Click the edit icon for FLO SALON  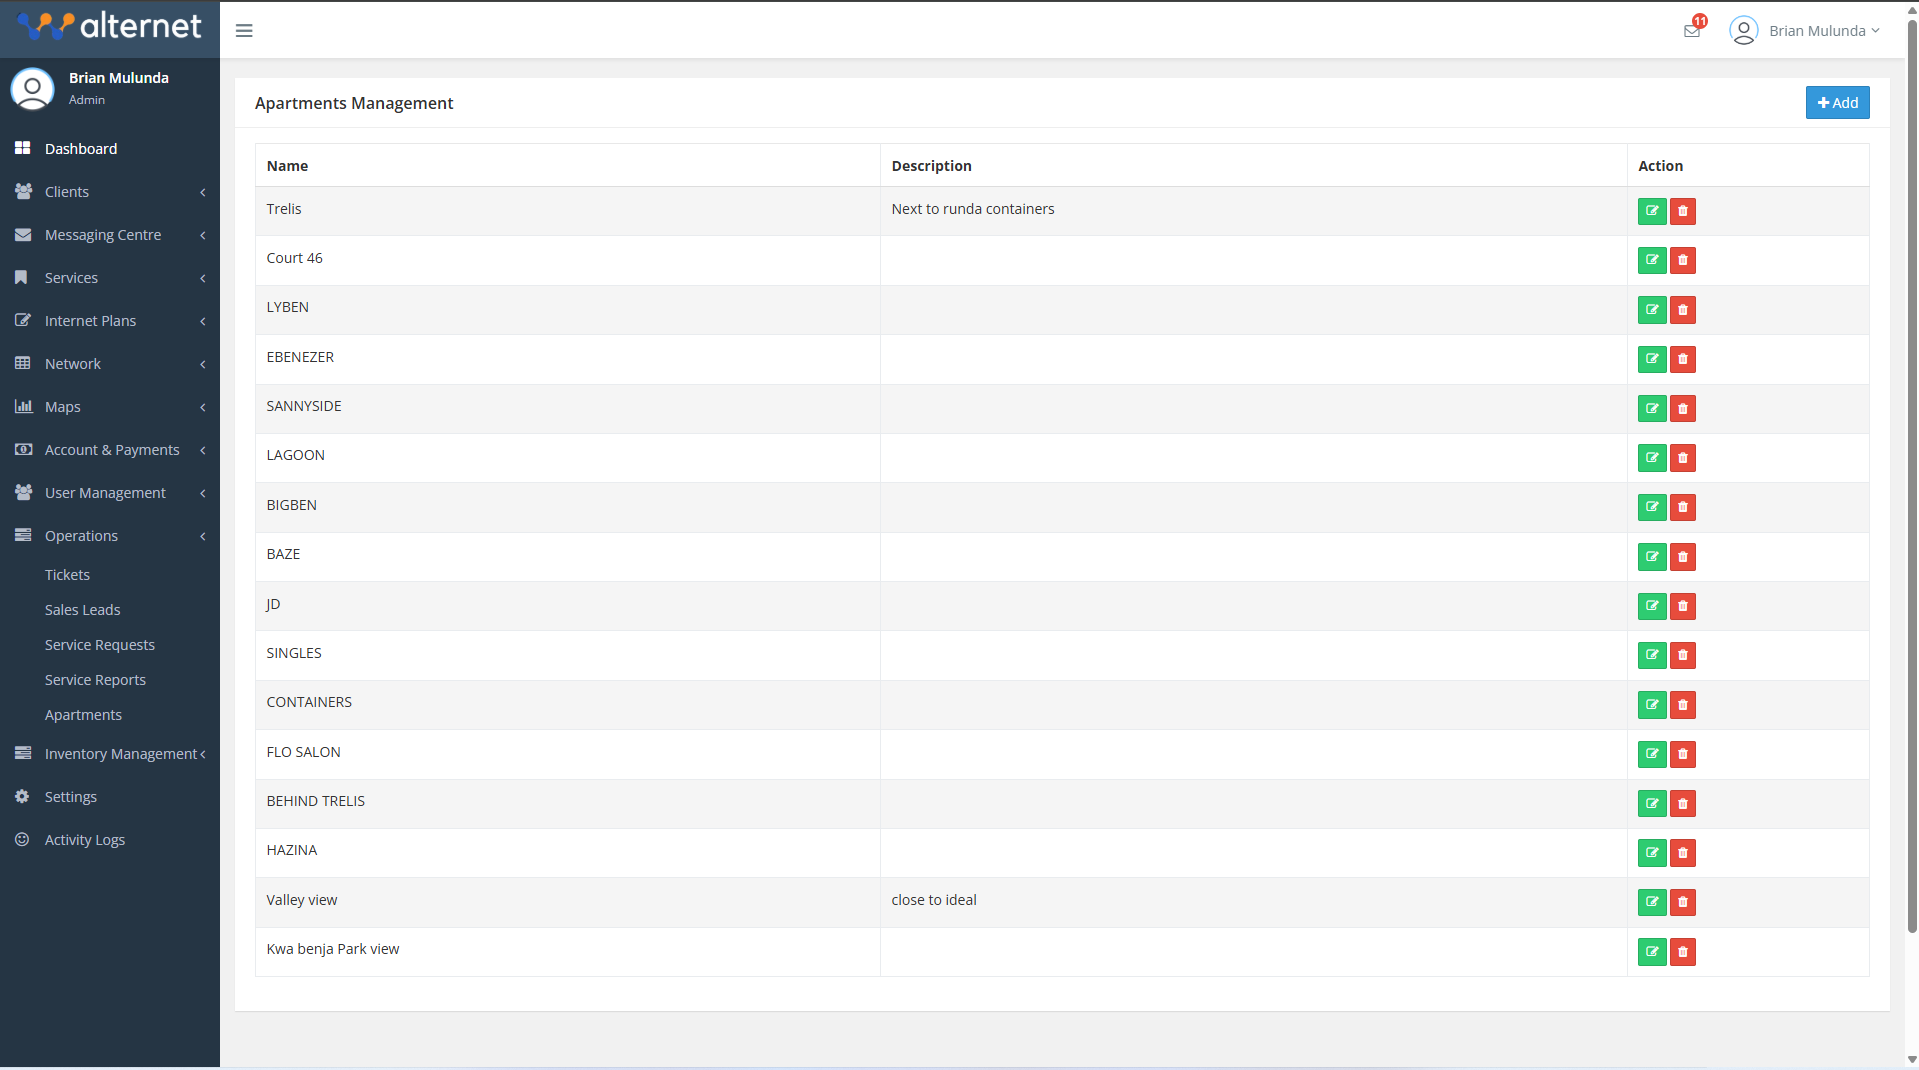pos(1652,754)
